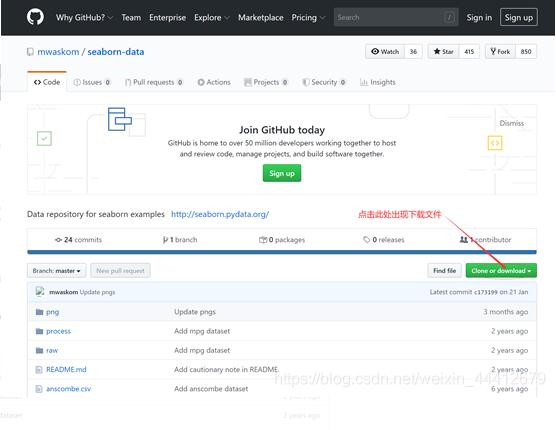Screen dimensions: 556x430
Task: Open the 0 releases link
Action: (x=384, y=240)
